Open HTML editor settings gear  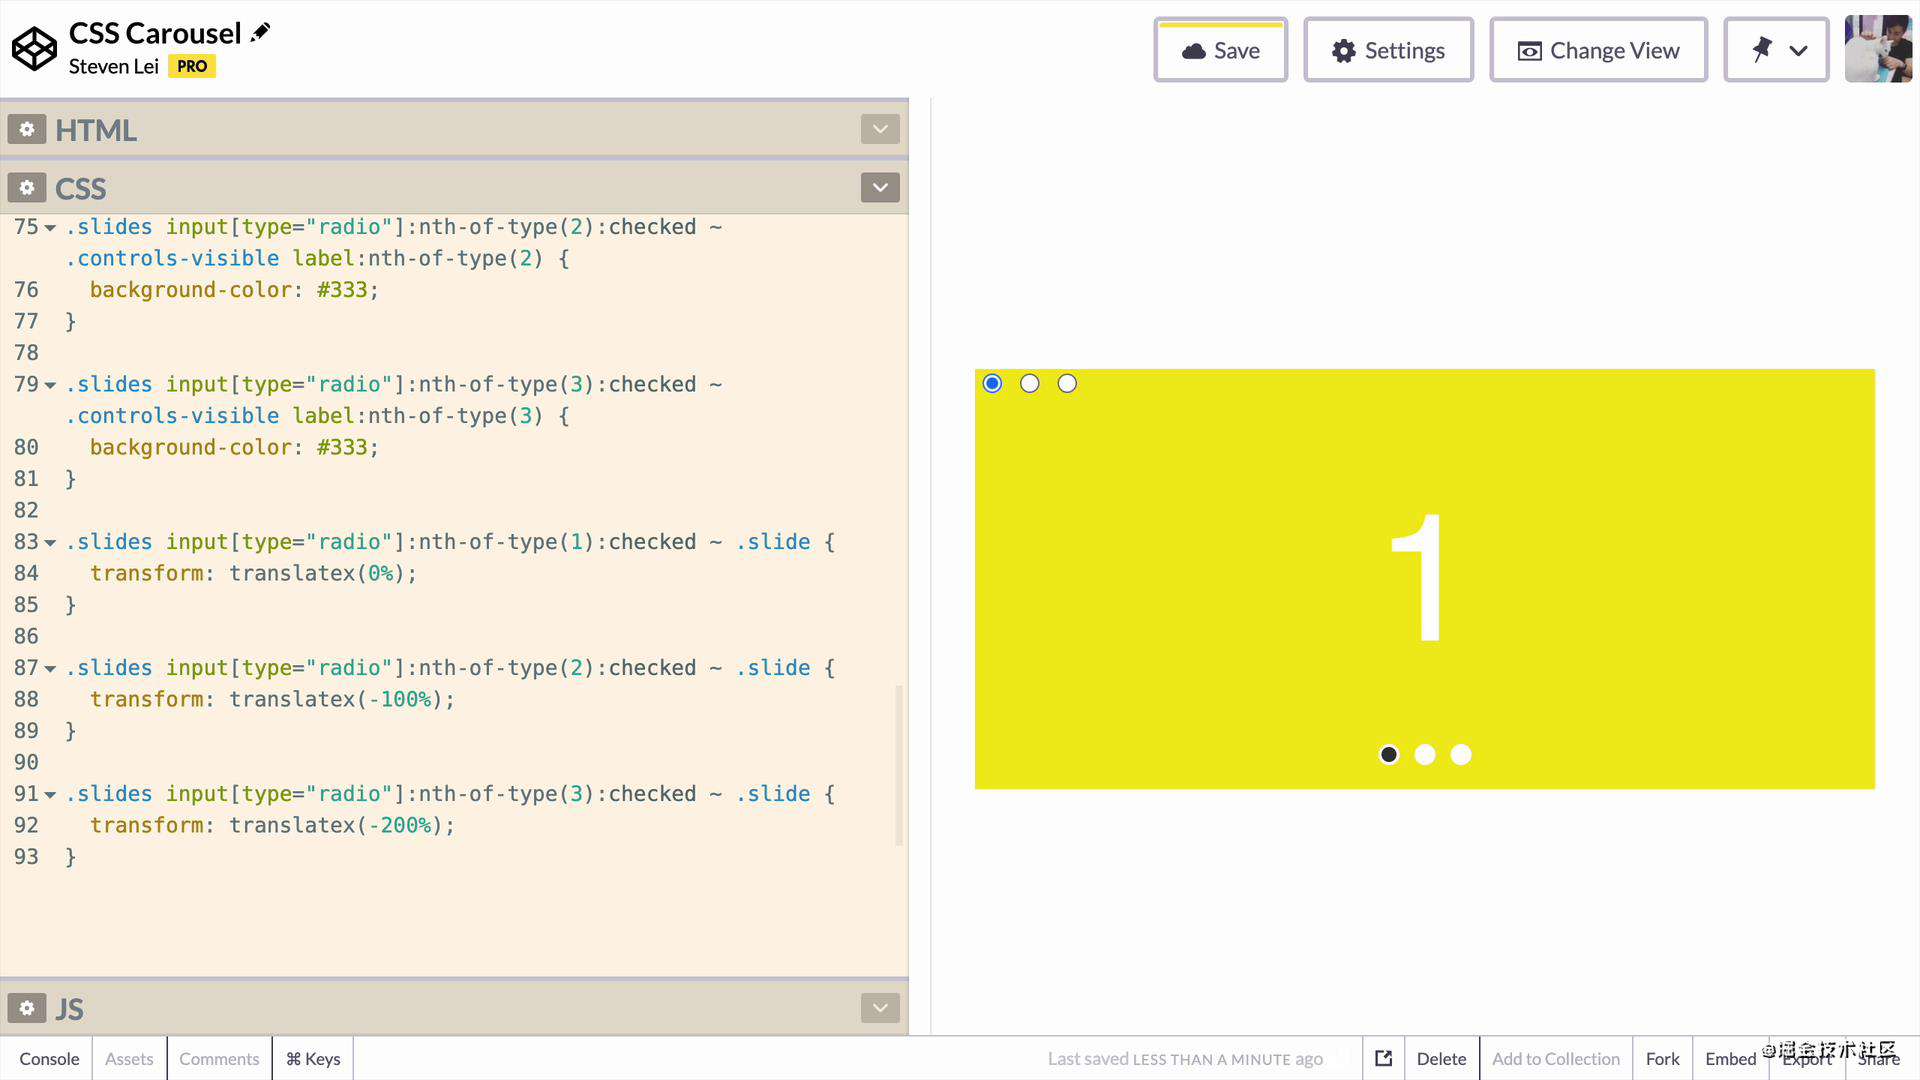pos(27,129)
